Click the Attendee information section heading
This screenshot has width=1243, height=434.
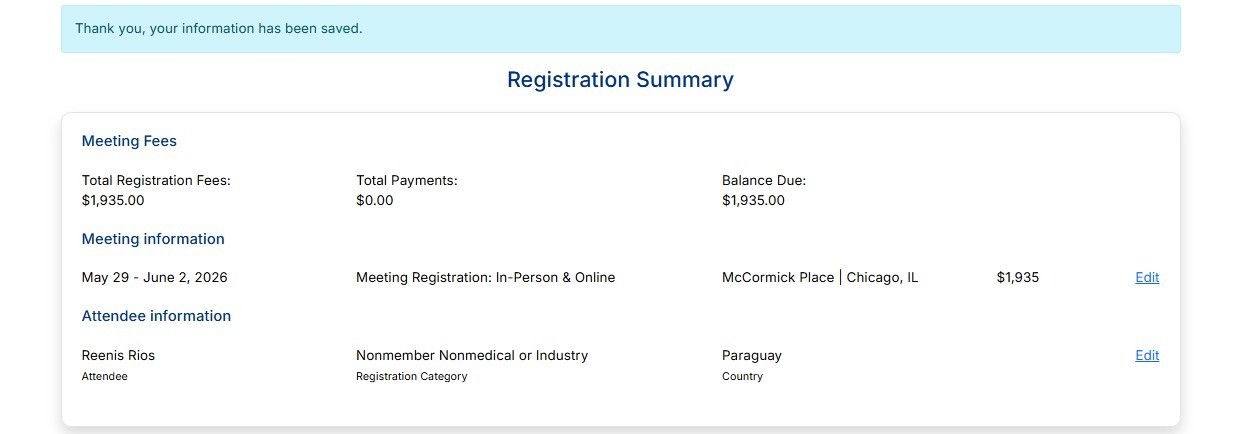[x=156, y=316]
